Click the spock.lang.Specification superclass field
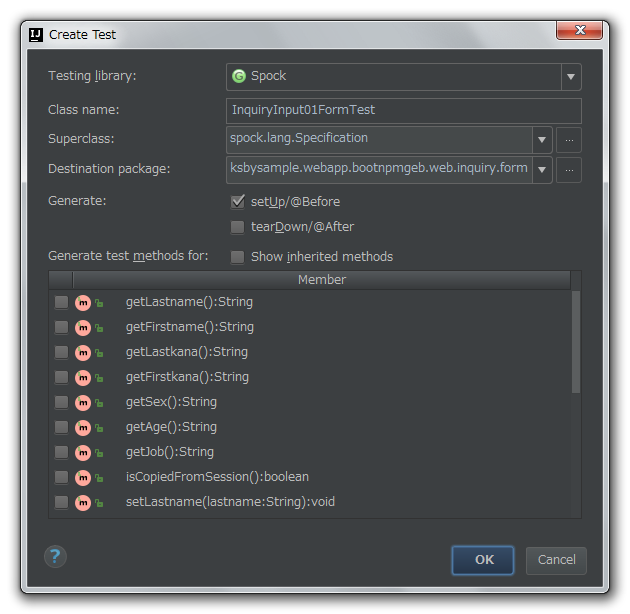This screenshot has height=614, width=630. [379, 140]
